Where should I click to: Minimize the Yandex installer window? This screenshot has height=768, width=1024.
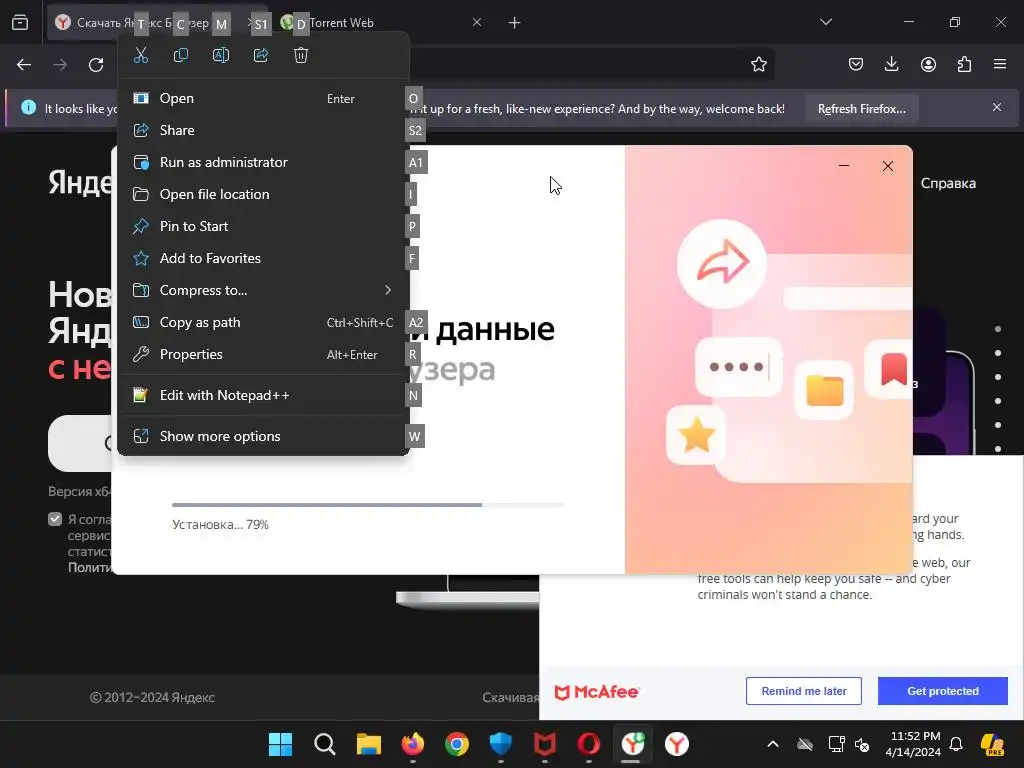(x=844, y=166)
